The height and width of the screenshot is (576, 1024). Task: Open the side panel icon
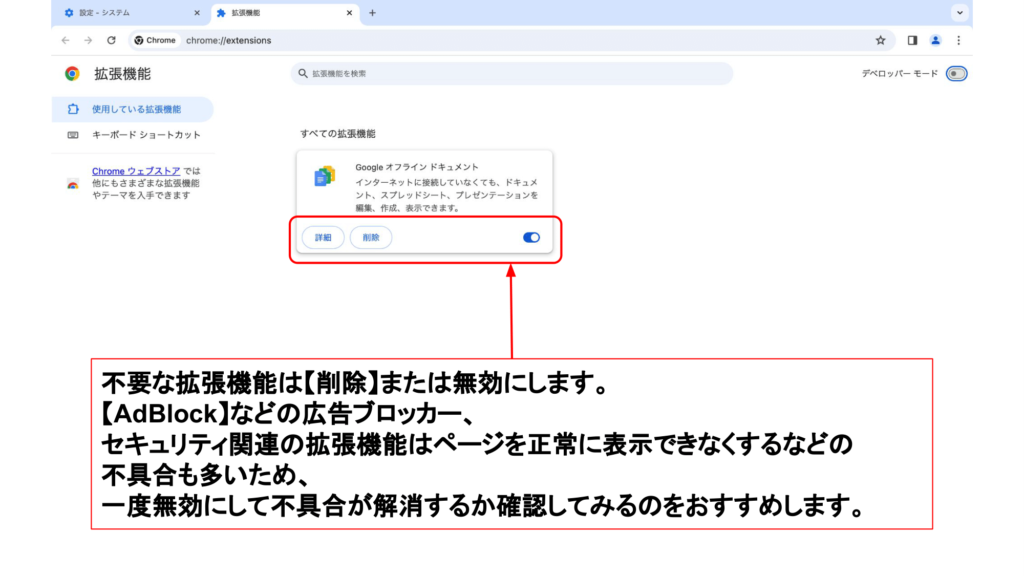pos(912,40)
